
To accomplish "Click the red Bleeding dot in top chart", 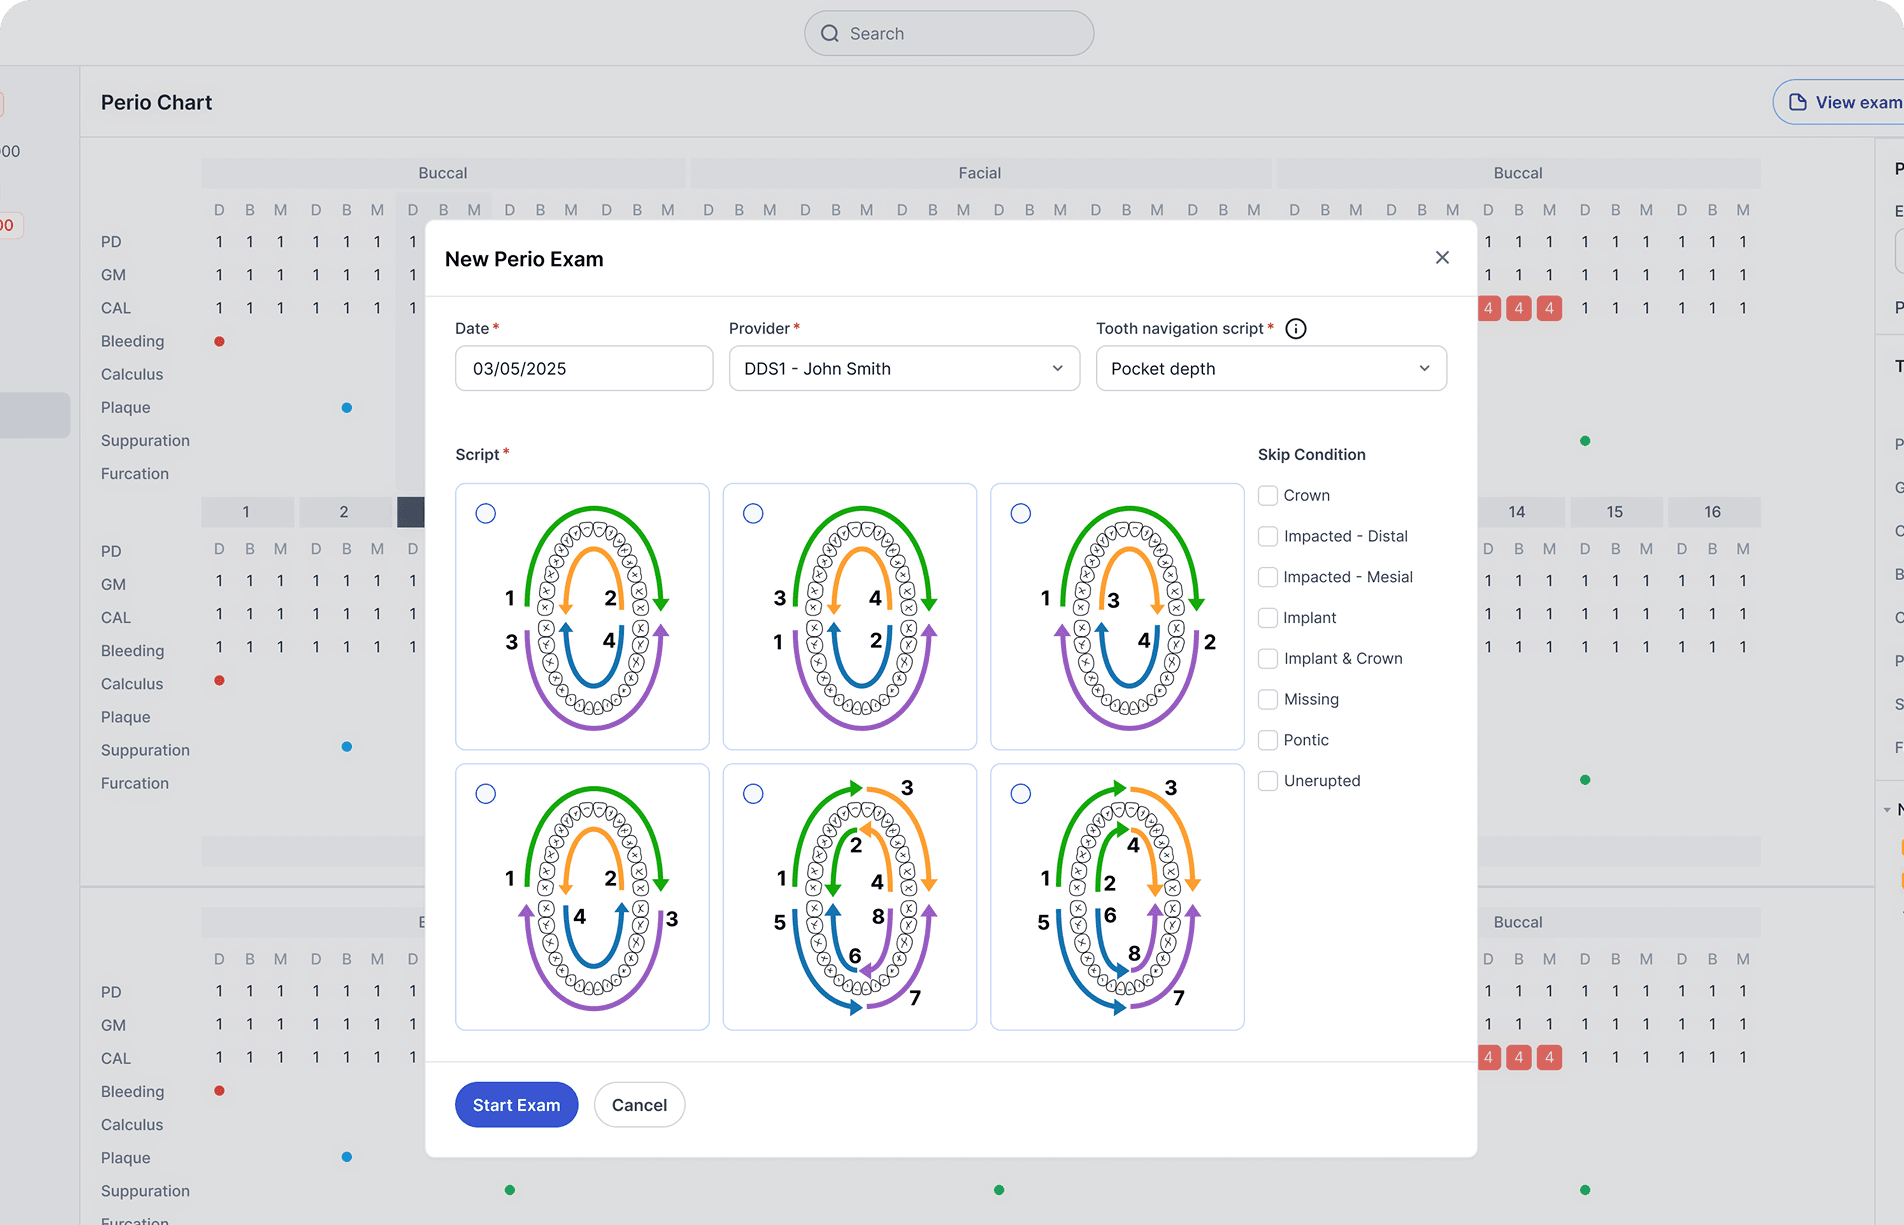I will point(219,342).
